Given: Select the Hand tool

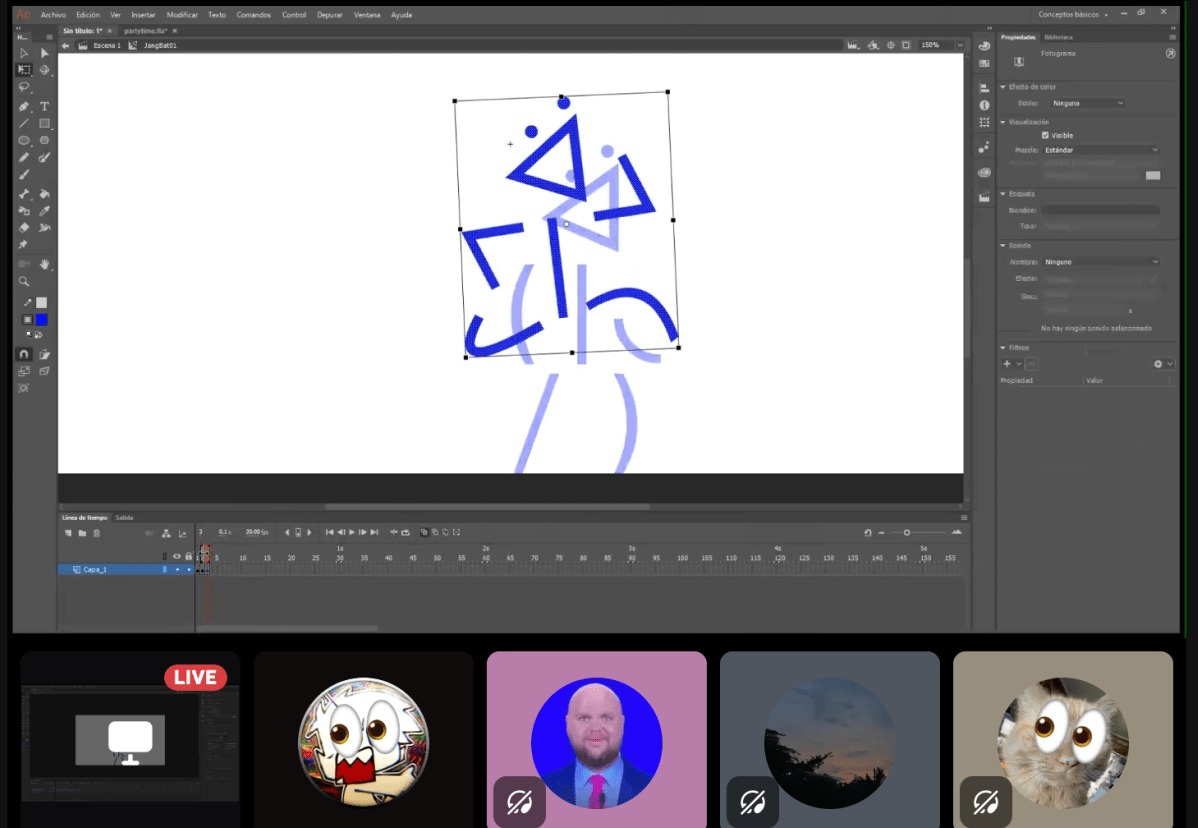Looking at the screenshot, I should [x=44, y=264].
